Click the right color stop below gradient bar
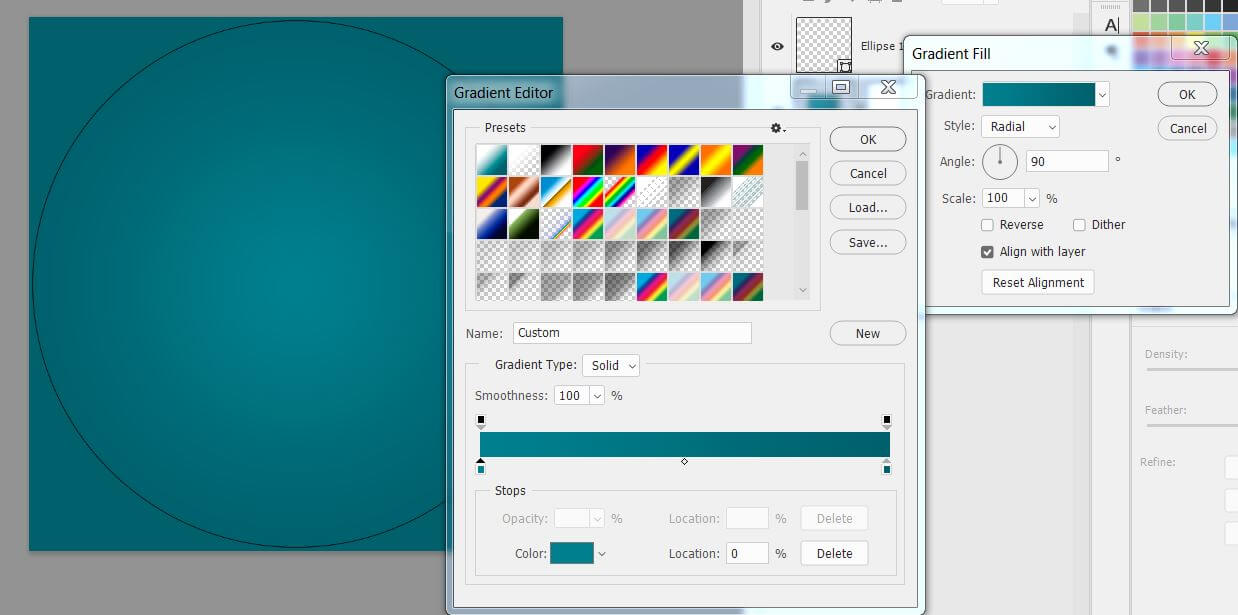The width and height of the screenshot is (1238, 615). pyautogui.click(x=886, y=467)
